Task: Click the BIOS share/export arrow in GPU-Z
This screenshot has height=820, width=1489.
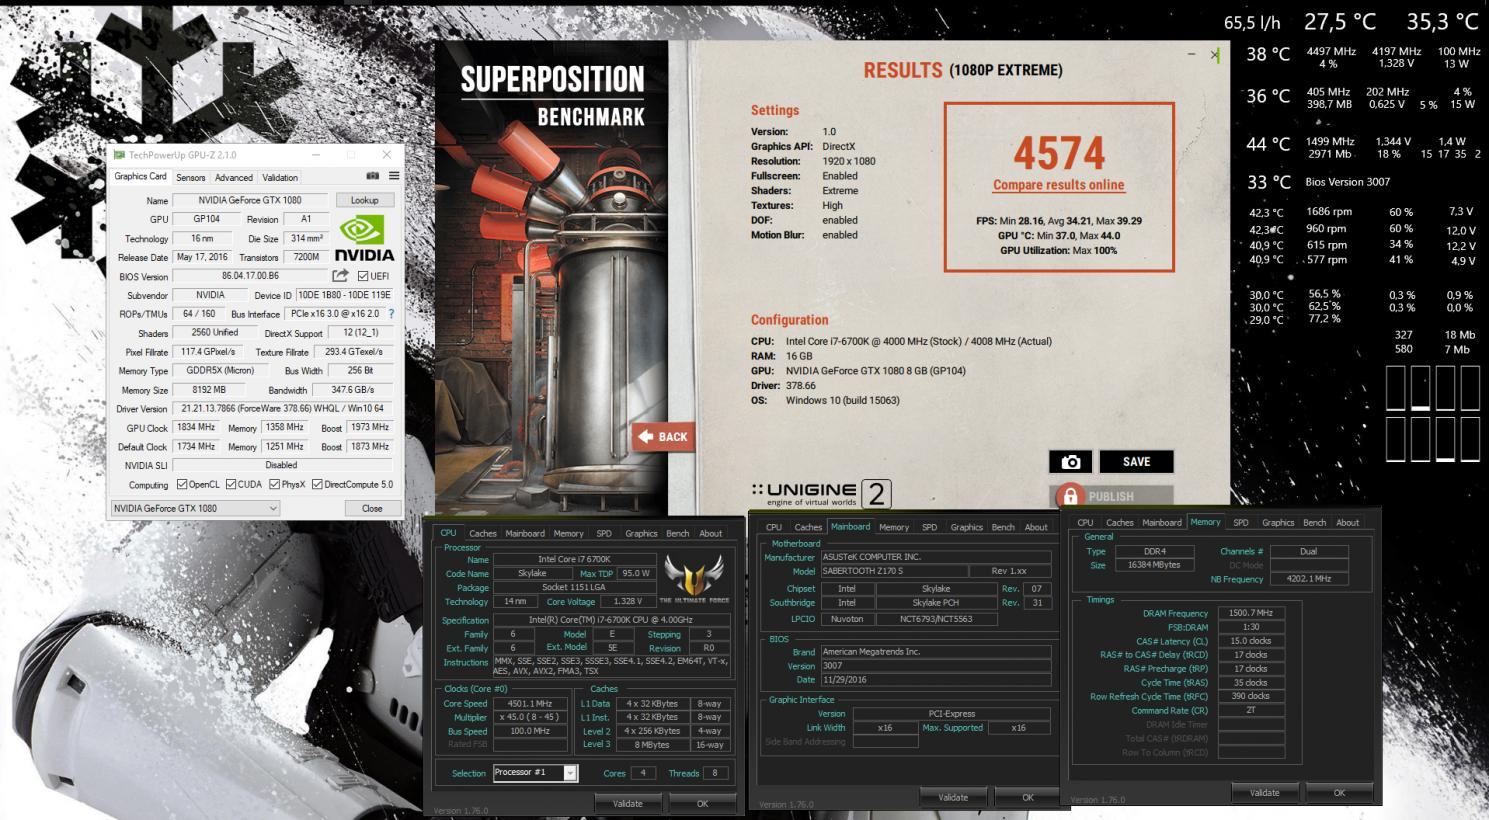Action: (x=341, y=276)
